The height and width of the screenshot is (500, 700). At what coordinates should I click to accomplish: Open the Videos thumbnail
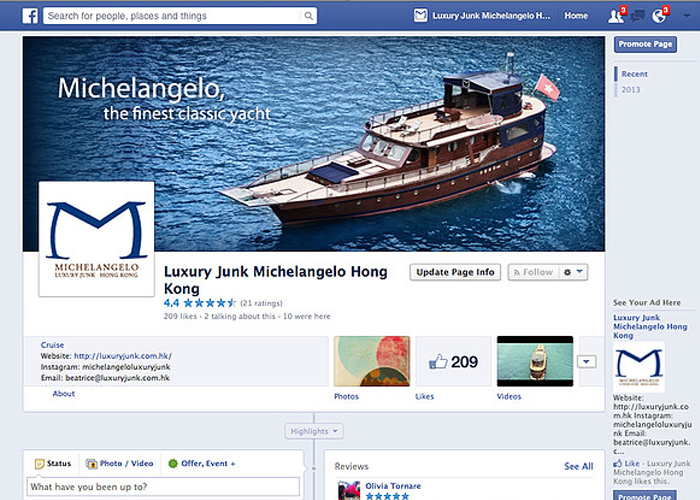click(x=534, y=361)
